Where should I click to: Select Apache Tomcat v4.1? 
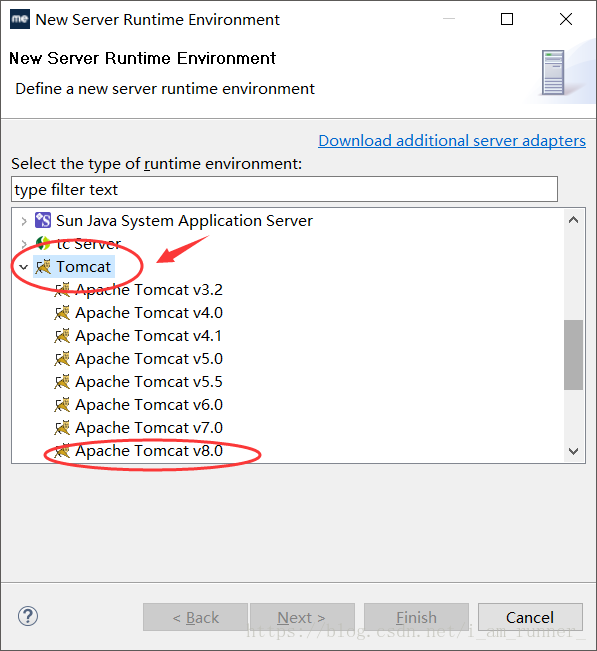coord(148,335)
